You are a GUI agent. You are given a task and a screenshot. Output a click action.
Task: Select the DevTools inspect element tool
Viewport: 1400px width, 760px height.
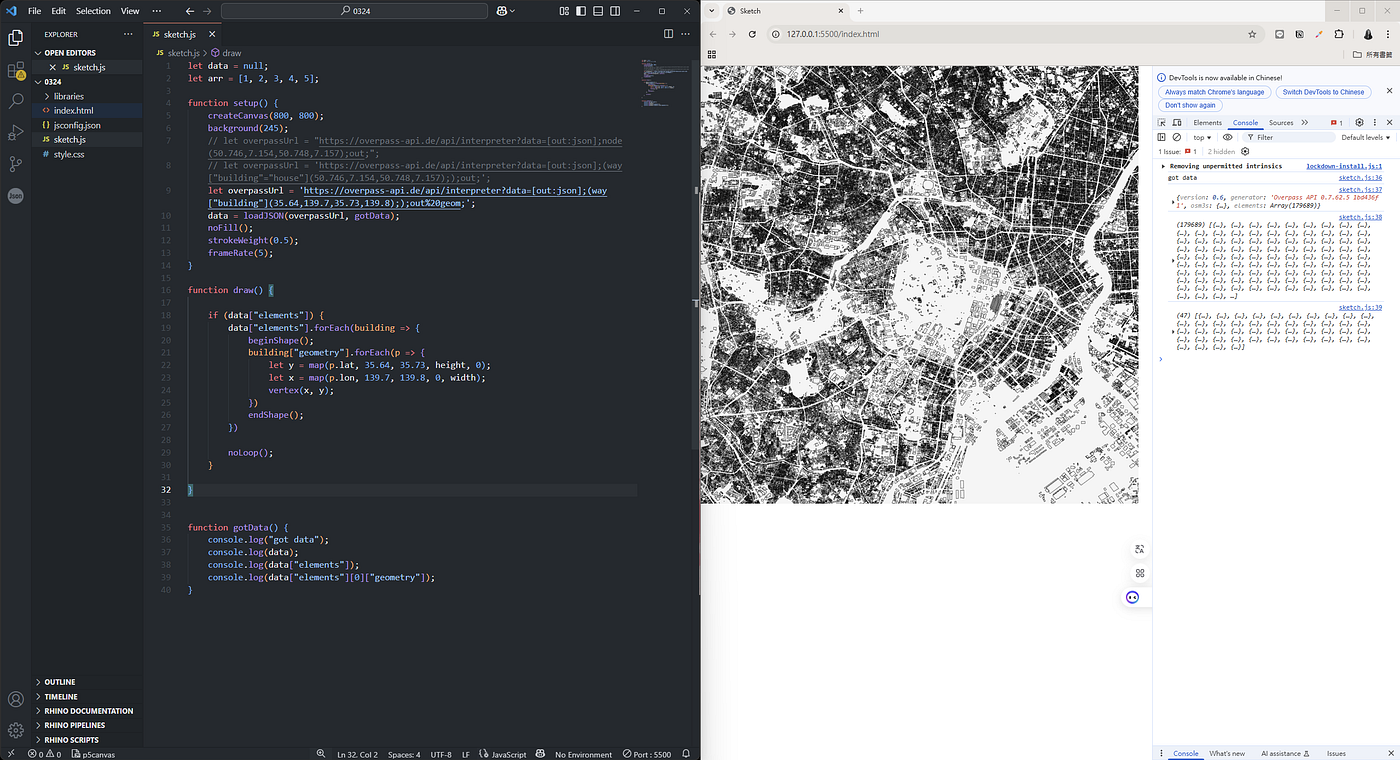pos(1162,122)
